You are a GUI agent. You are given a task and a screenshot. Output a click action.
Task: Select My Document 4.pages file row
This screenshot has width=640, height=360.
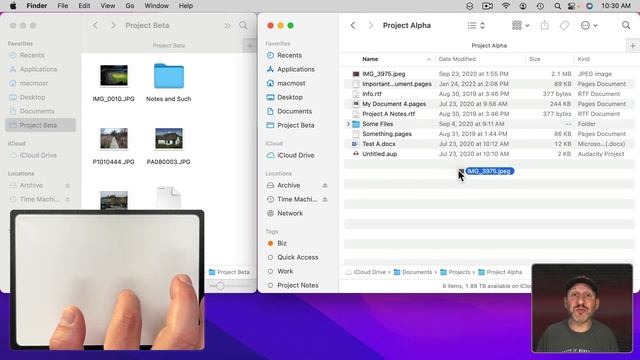point(489,104)
